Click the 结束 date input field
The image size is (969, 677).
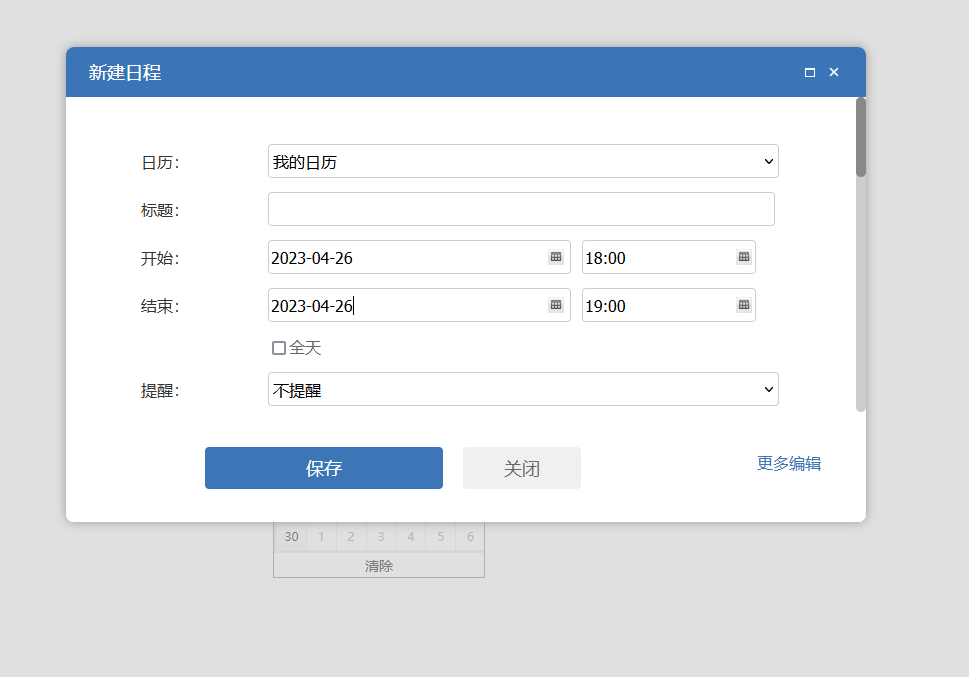[x=405, y=305]
